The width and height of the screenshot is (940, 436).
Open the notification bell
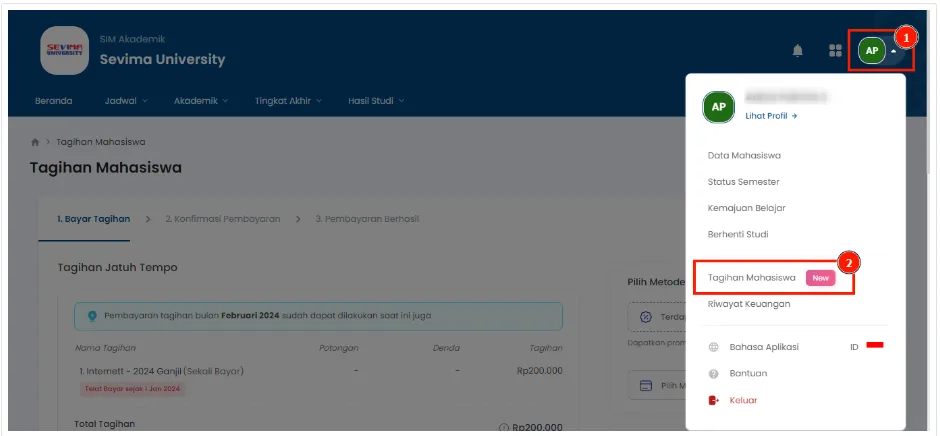pyautogui.click(x=797, y=51)
